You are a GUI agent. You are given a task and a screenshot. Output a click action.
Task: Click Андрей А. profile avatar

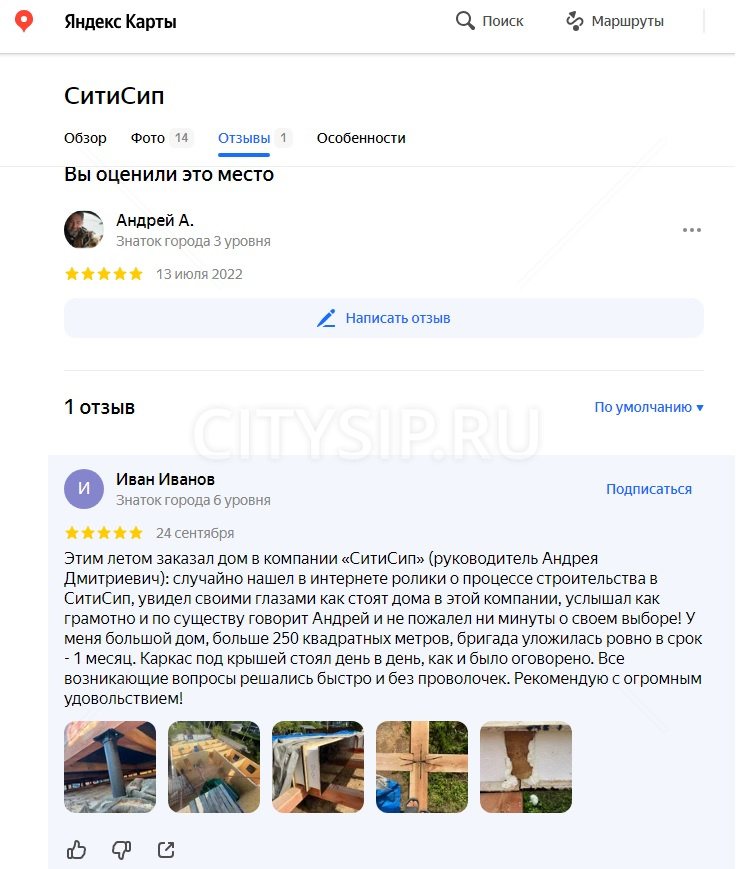click(x=84, y=229)
